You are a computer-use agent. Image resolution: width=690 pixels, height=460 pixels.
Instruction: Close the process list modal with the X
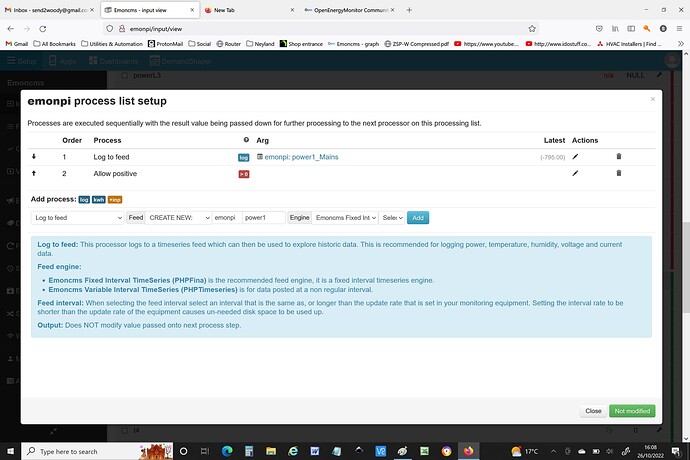pos(653,99)
